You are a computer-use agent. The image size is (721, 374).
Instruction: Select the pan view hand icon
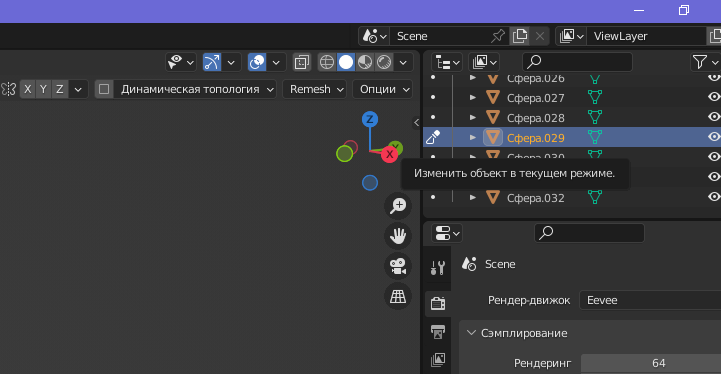pos(398,236)
